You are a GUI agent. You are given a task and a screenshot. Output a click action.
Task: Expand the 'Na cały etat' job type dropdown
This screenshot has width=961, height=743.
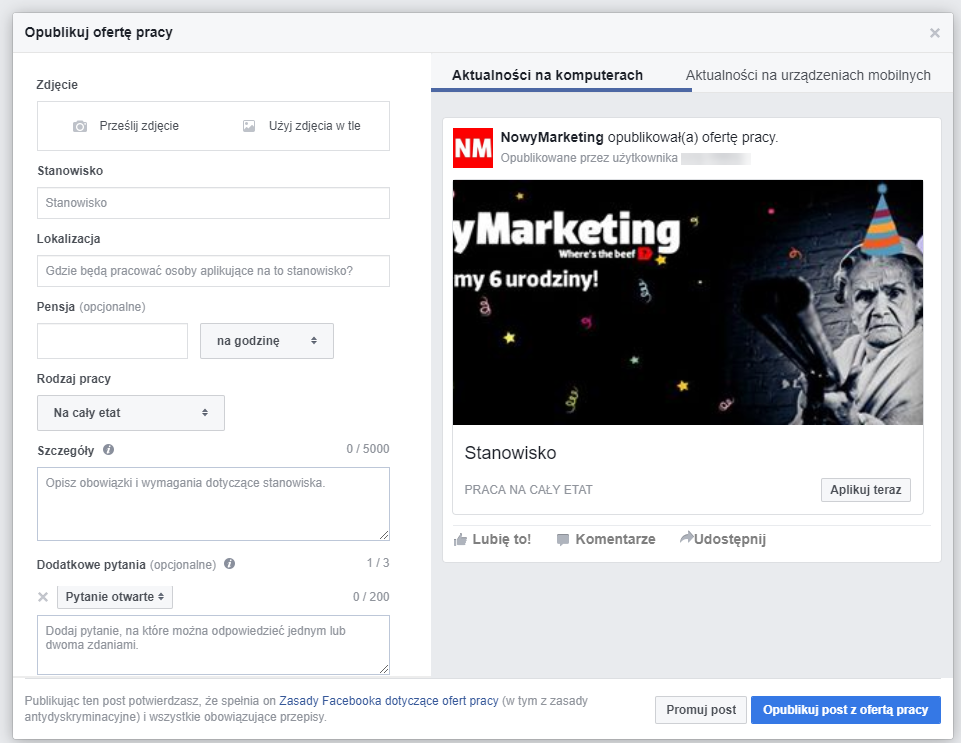tap(131, 413)
